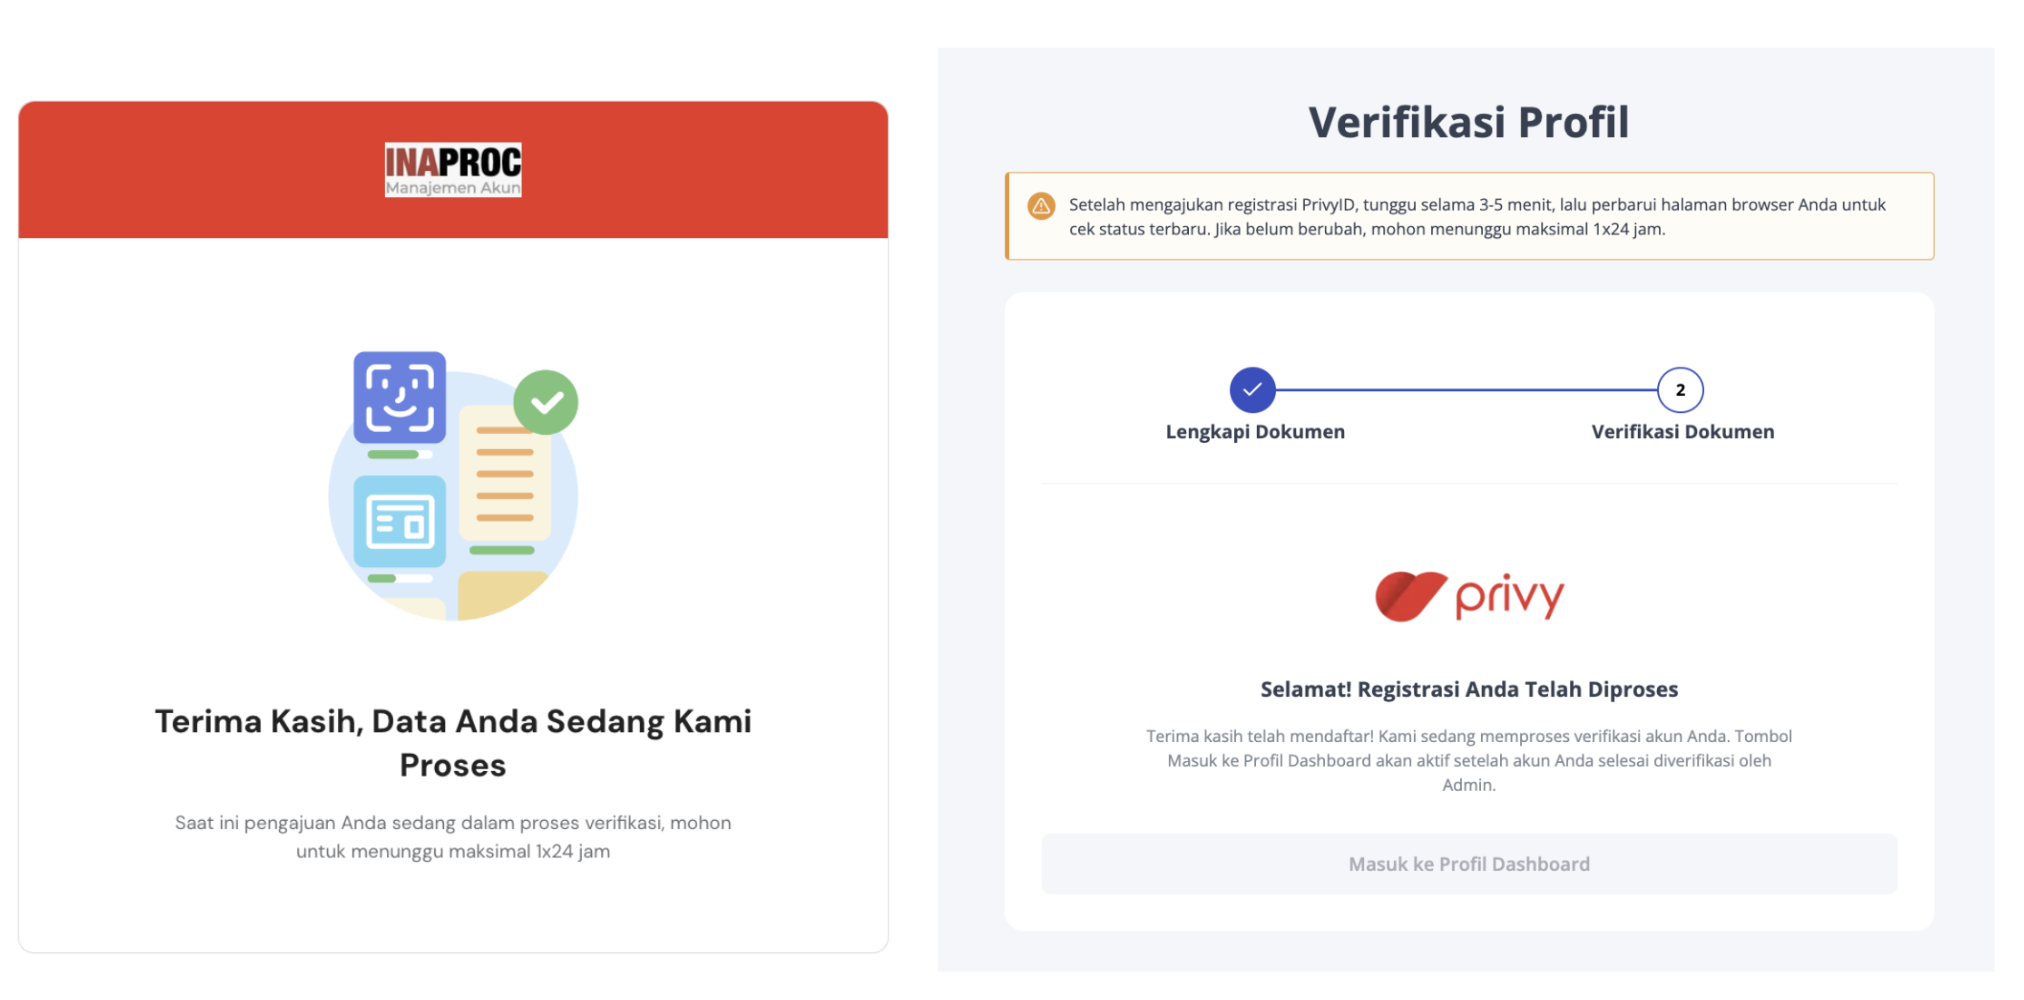Click the Verifikasi Dokumen step label

coord(1683,432)
